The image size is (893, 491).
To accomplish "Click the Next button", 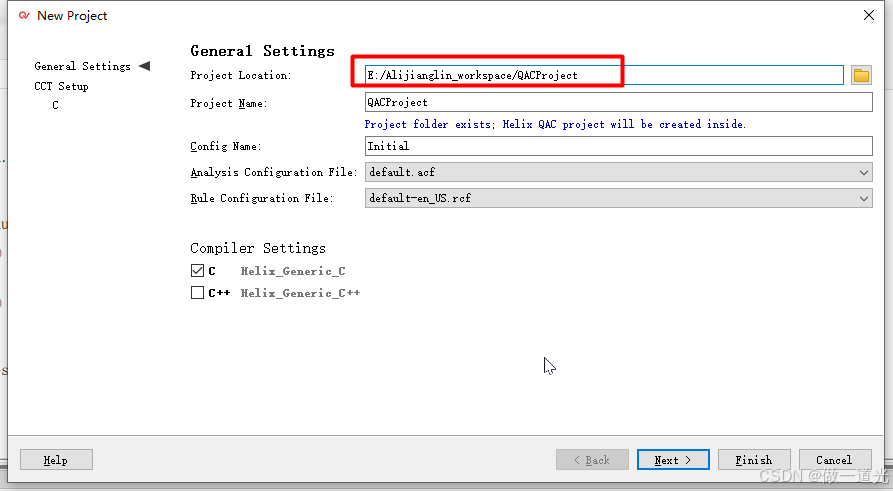I will point(673,460).
